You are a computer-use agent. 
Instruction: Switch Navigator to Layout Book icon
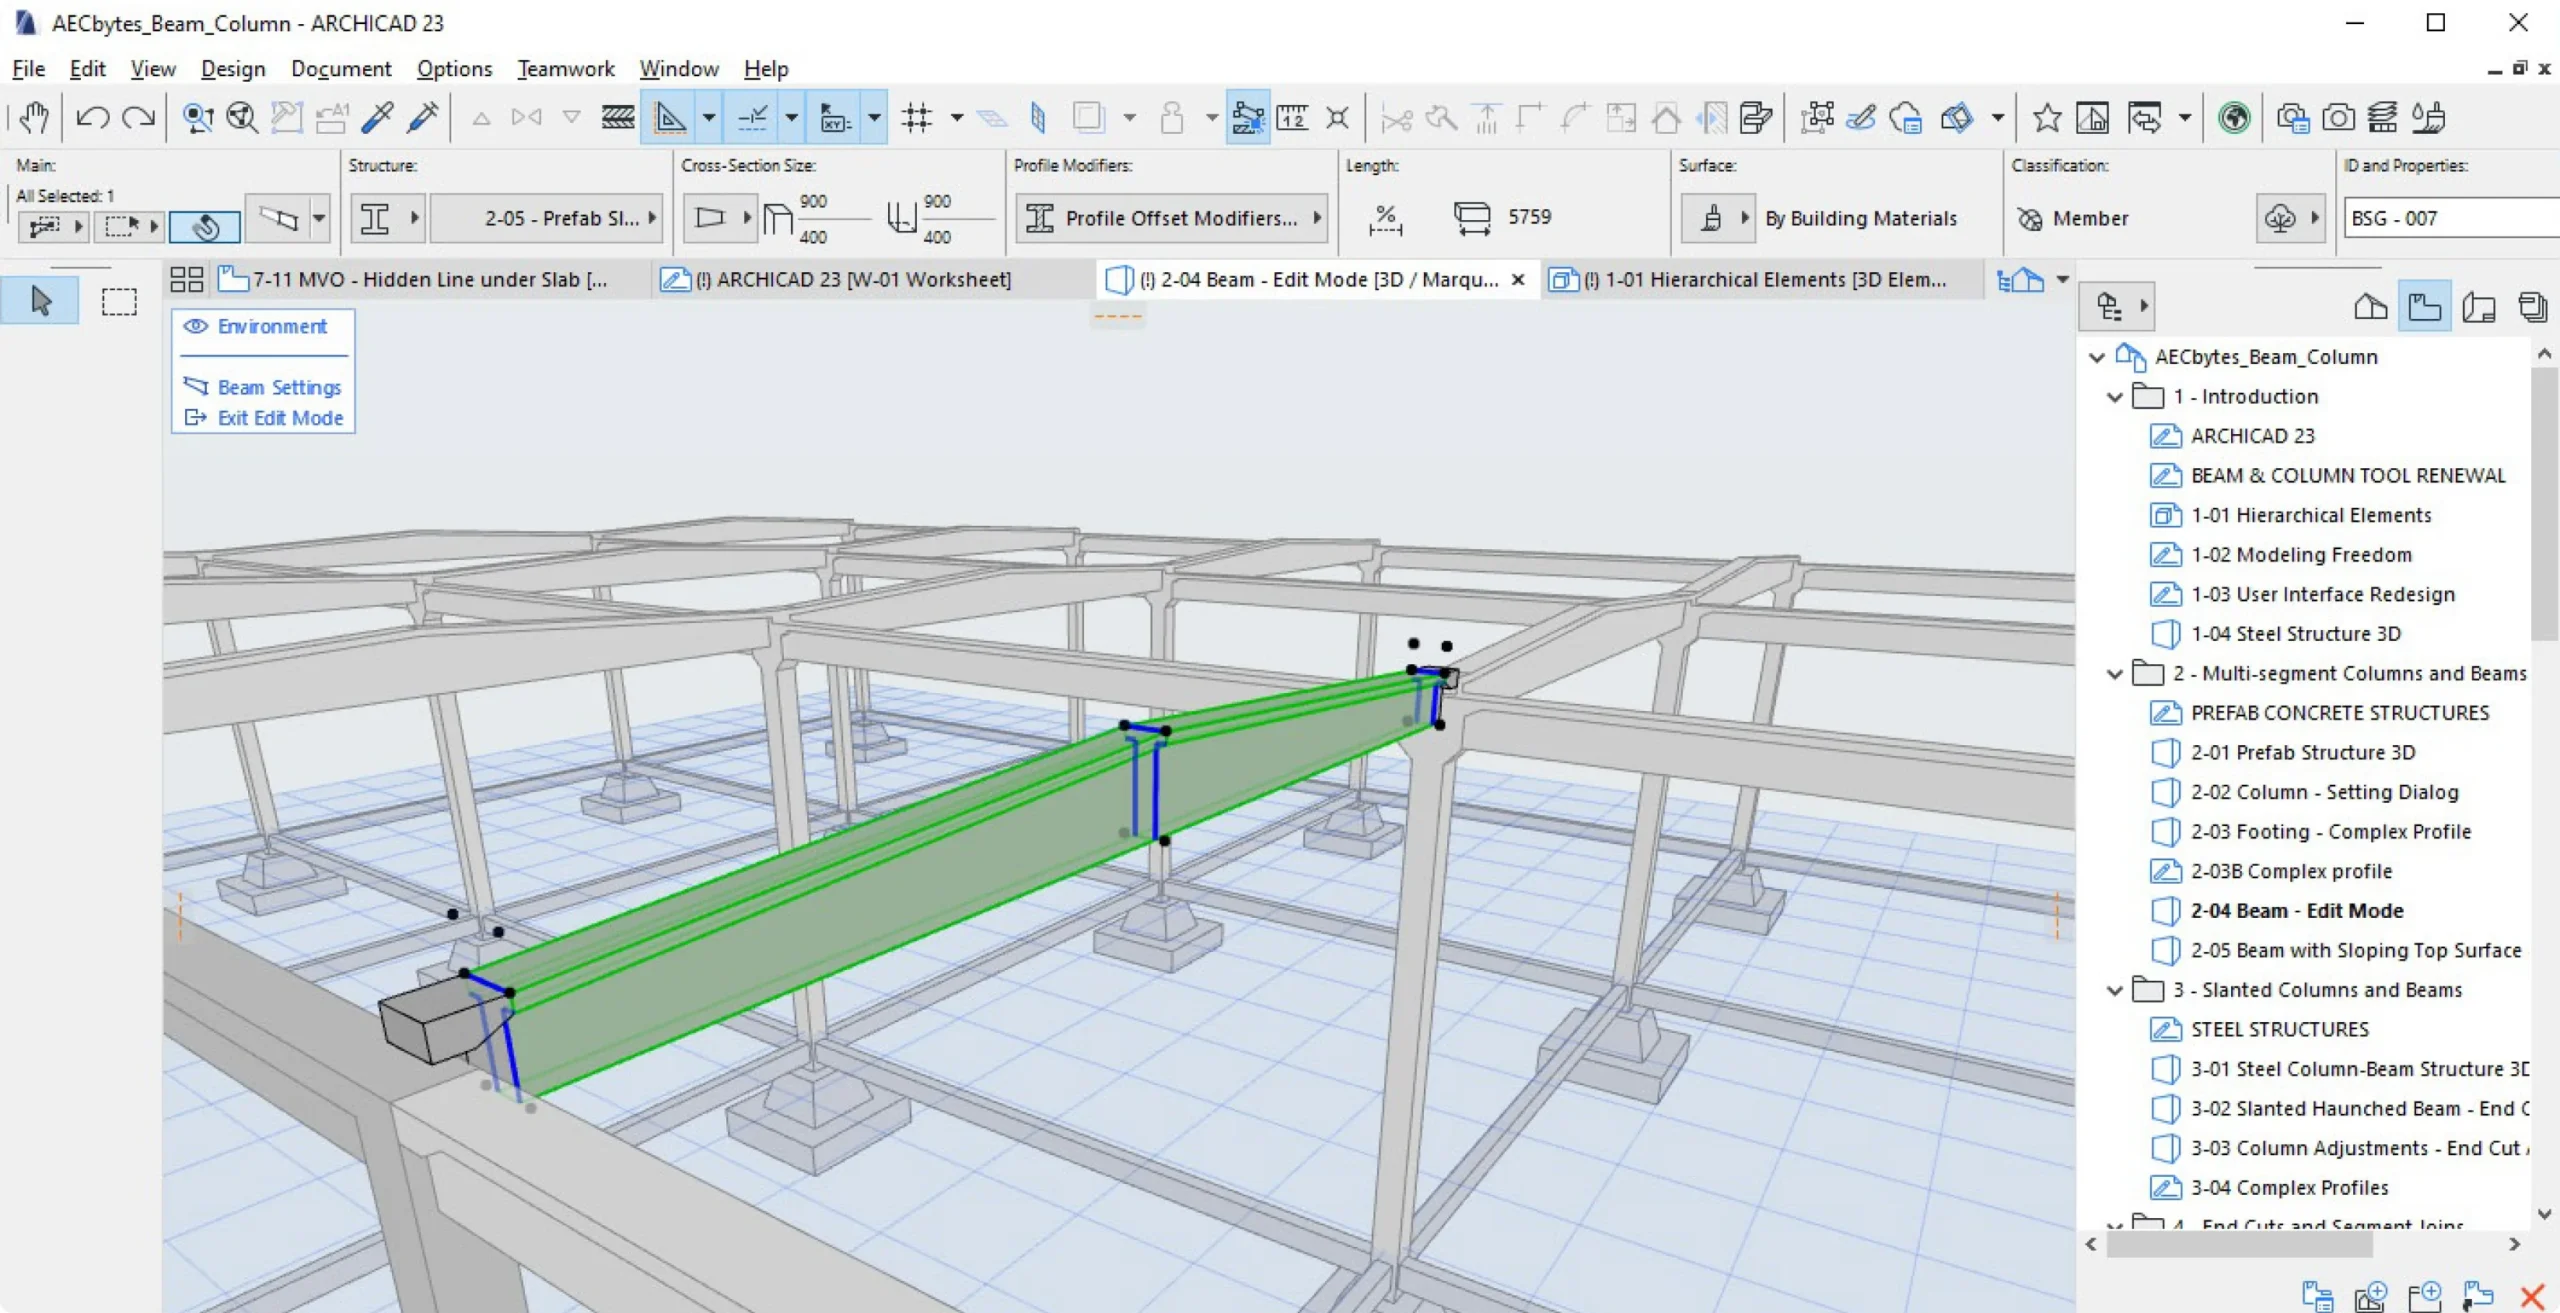pos(2479,307)
